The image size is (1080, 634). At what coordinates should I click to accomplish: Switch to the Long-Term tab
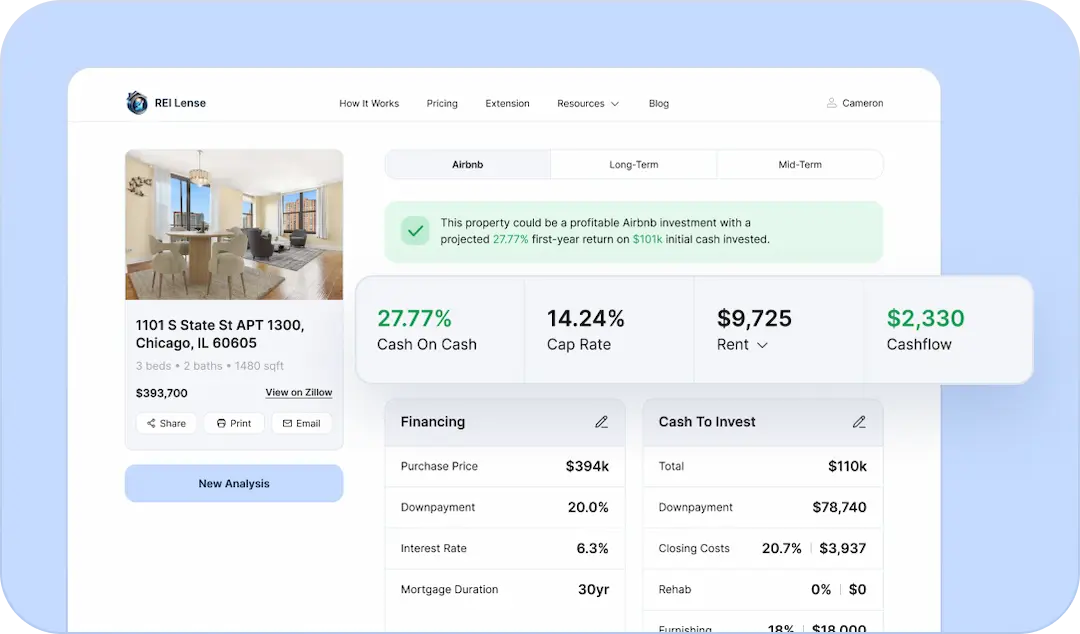click(x=634, y=164)
